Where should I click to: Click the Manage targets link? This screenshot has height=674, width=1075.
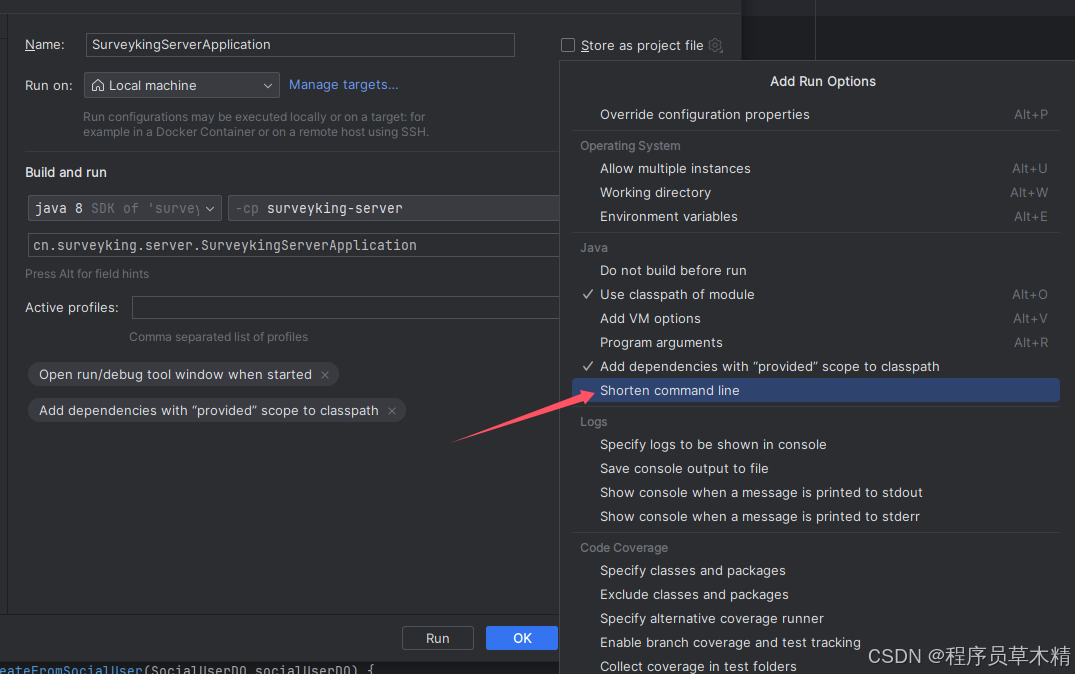(343, 85)
